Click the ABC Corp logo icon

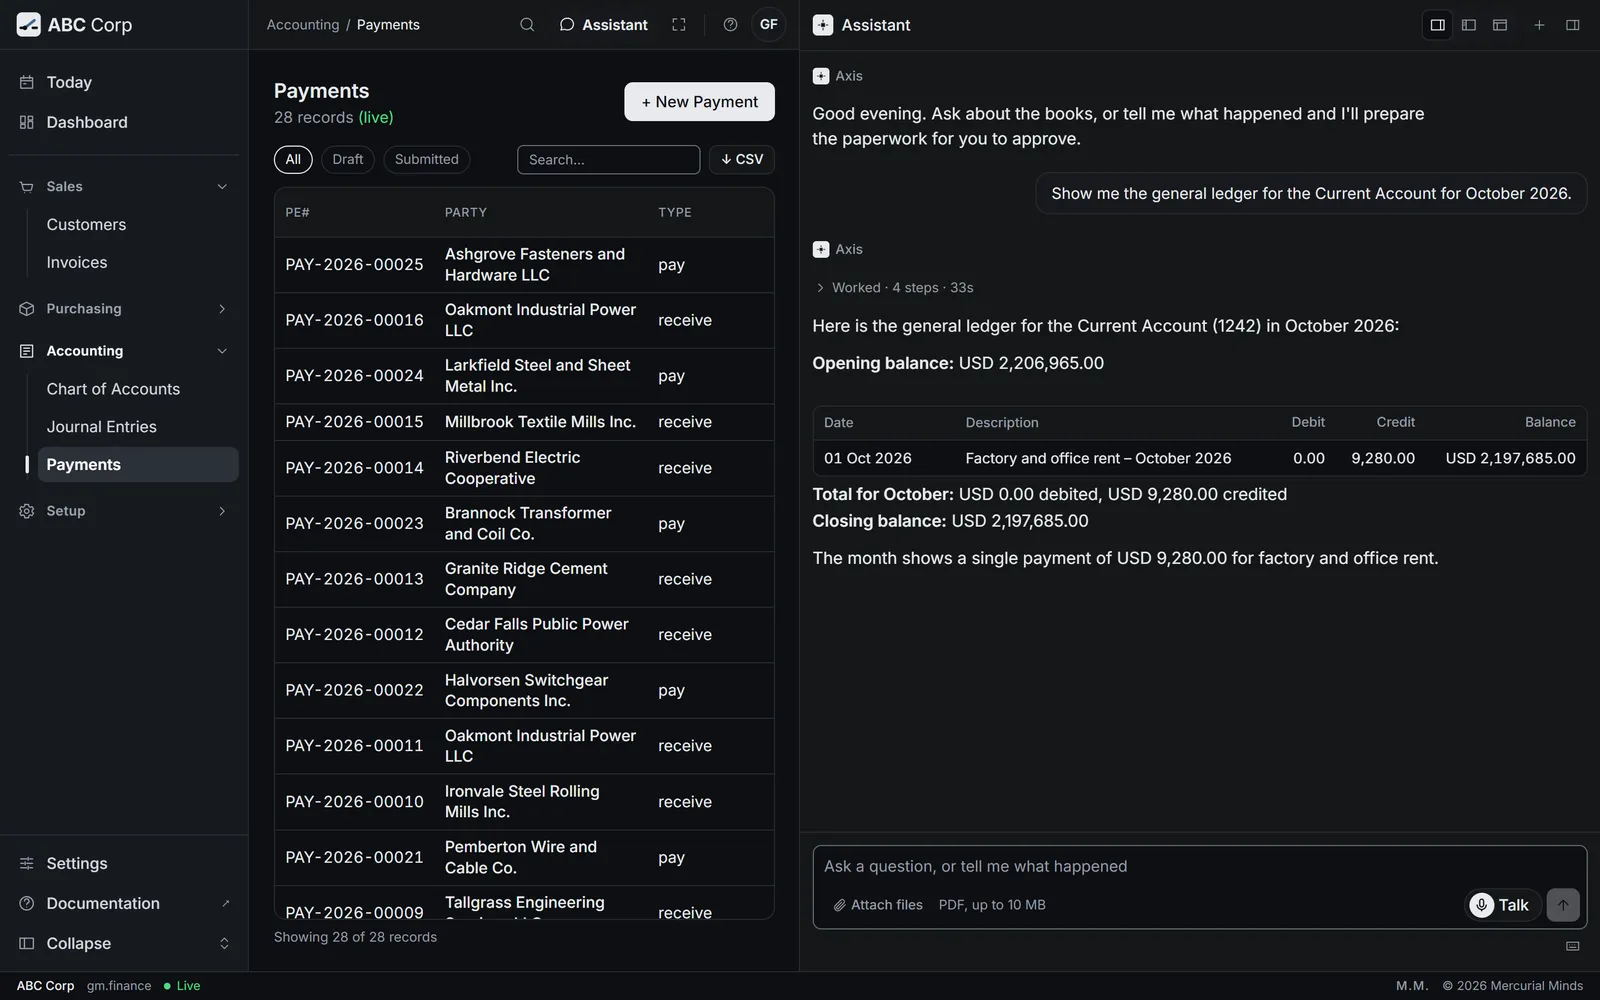tap(28, 25)
